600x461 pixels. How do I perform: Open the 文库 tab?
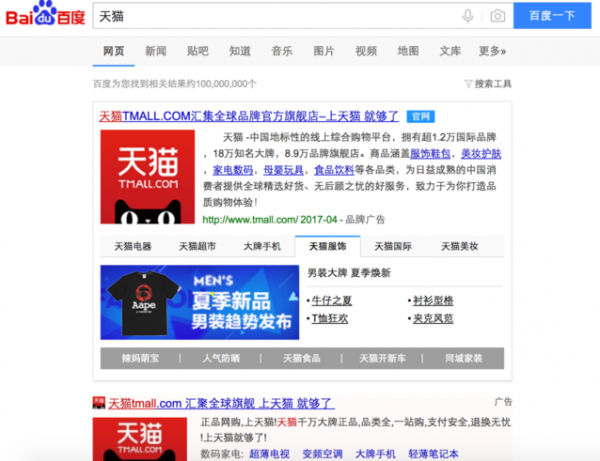tap(450, 51)
